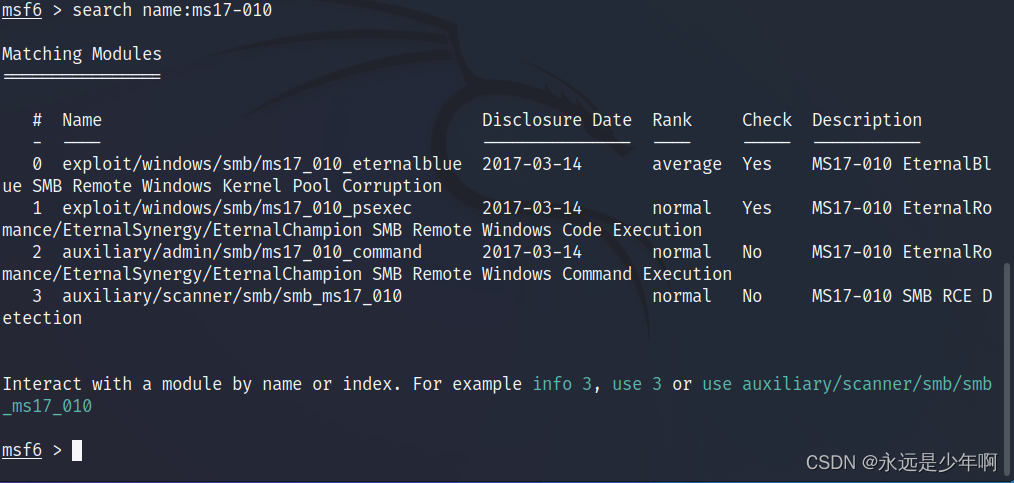
Task: Click the index '1' in the module table
Action: pyautogui.click(x=38, y=208)
